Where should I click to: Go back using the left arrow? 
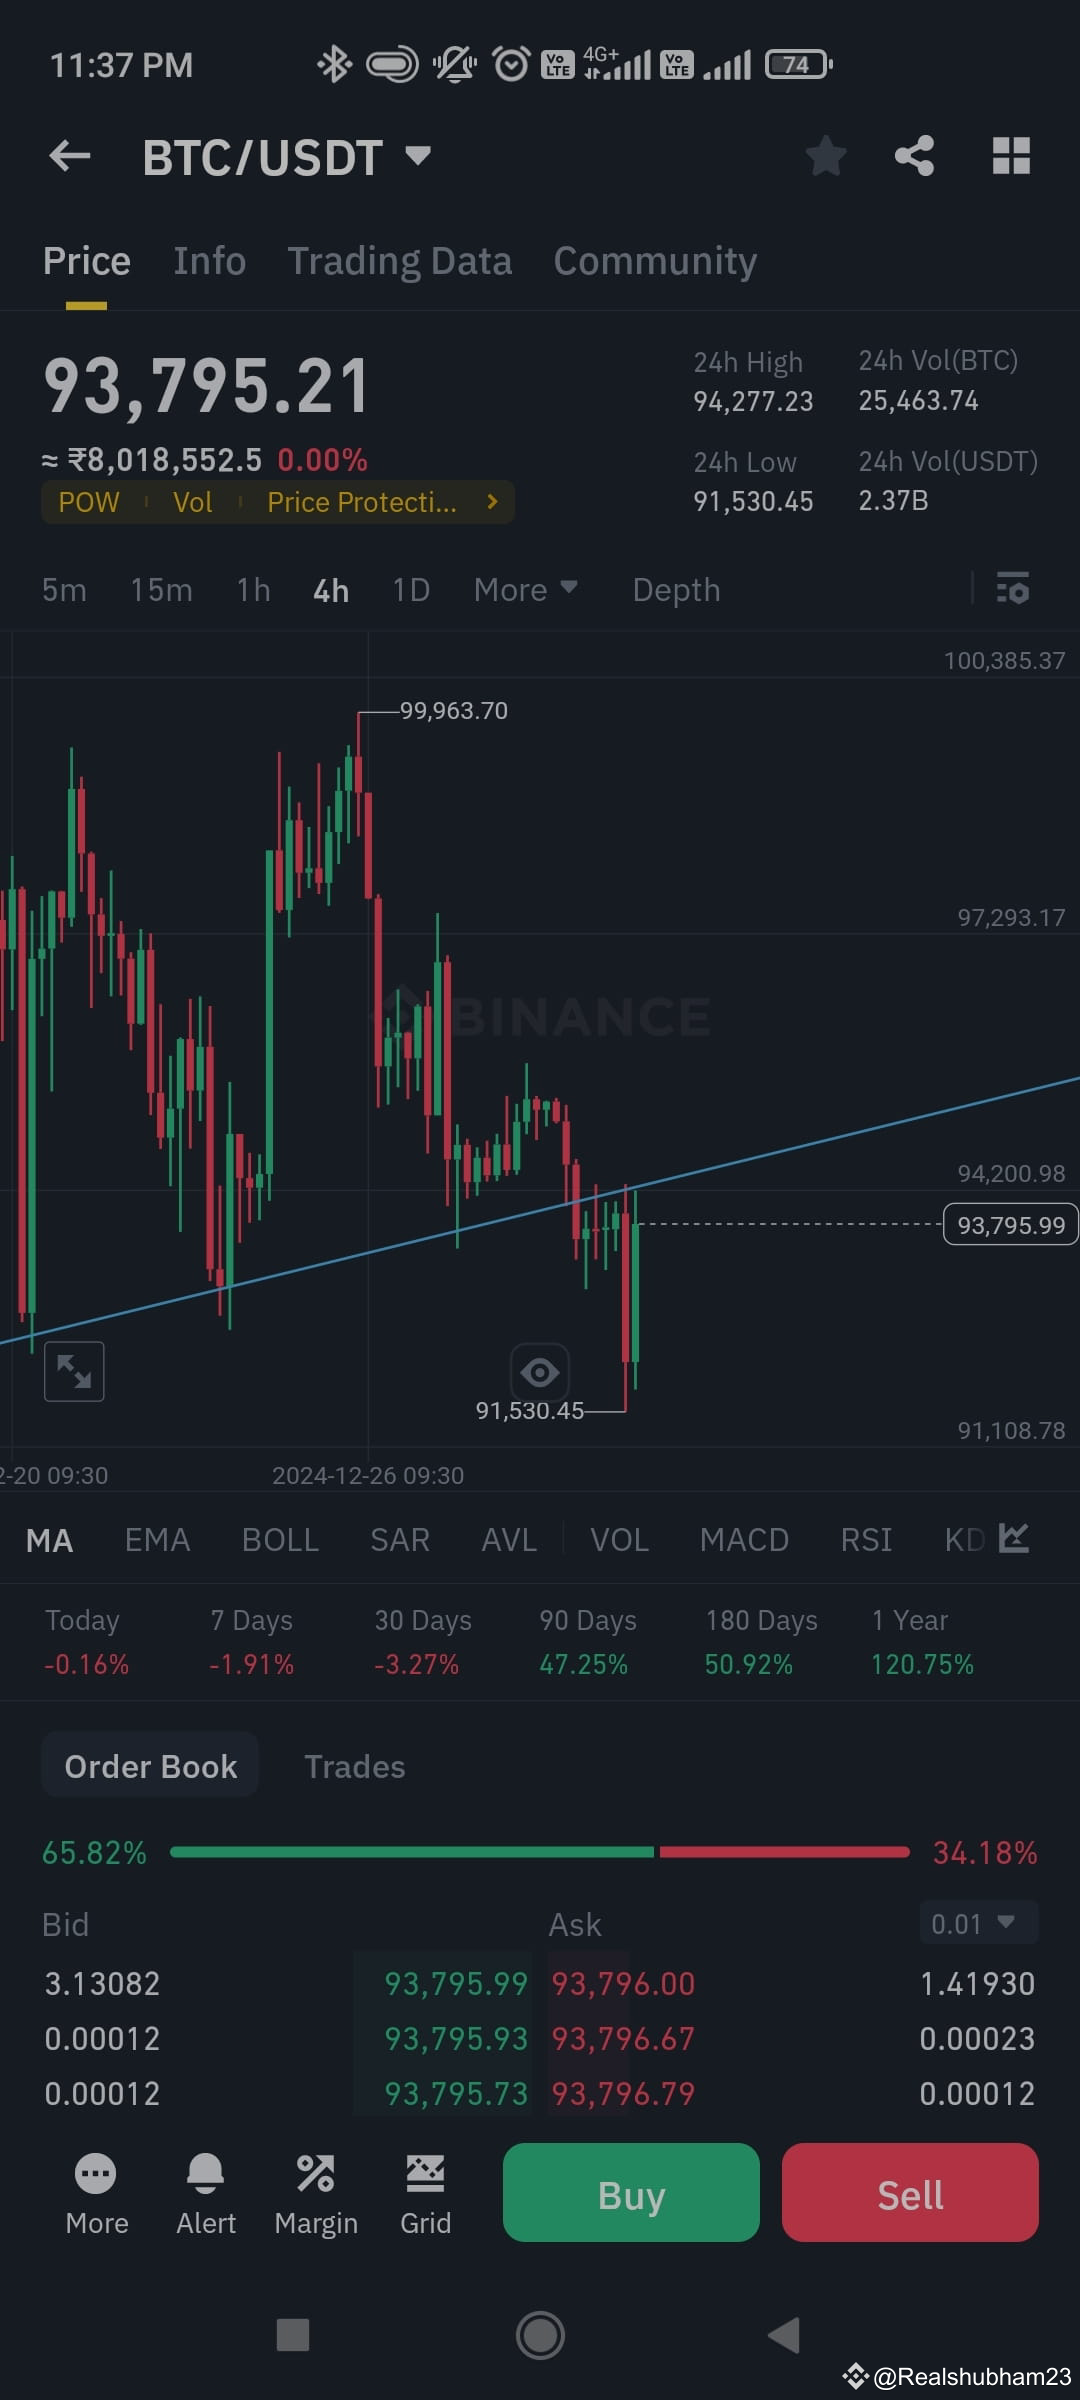[70, 156]
